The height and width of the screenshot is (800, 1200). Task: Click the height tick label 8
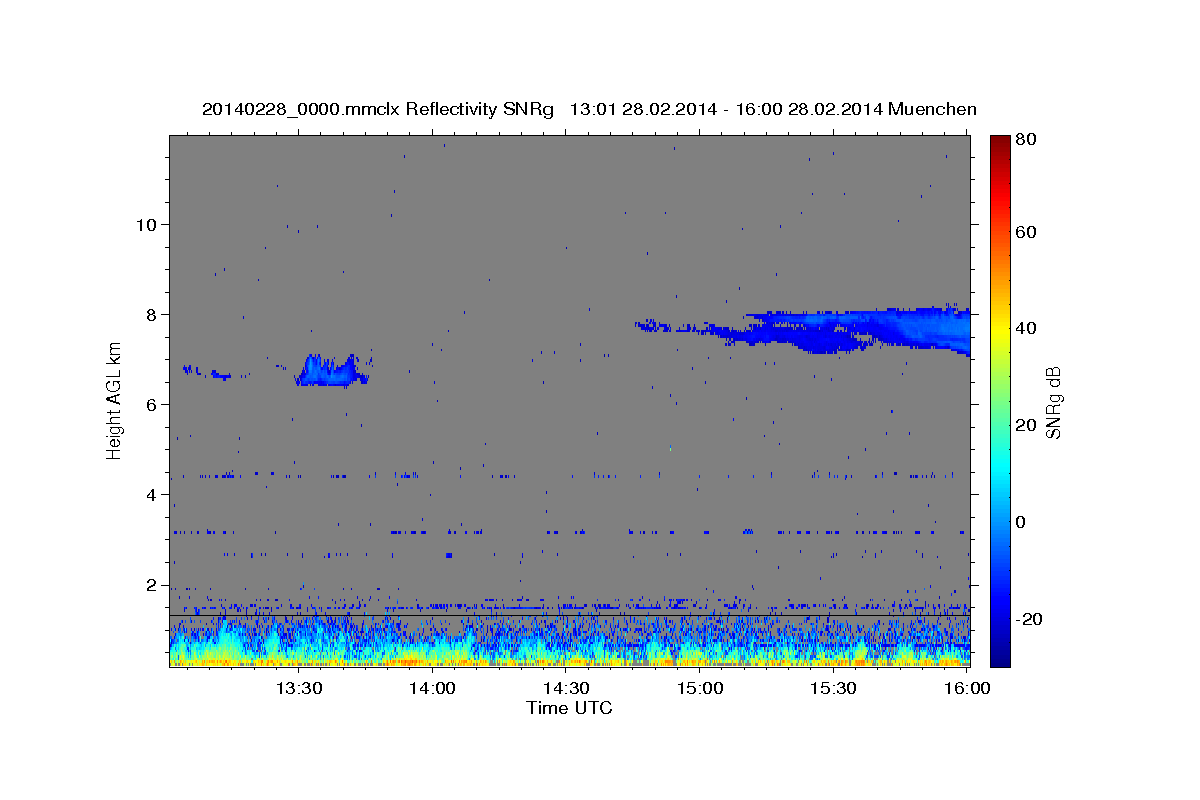click(150, 314)
